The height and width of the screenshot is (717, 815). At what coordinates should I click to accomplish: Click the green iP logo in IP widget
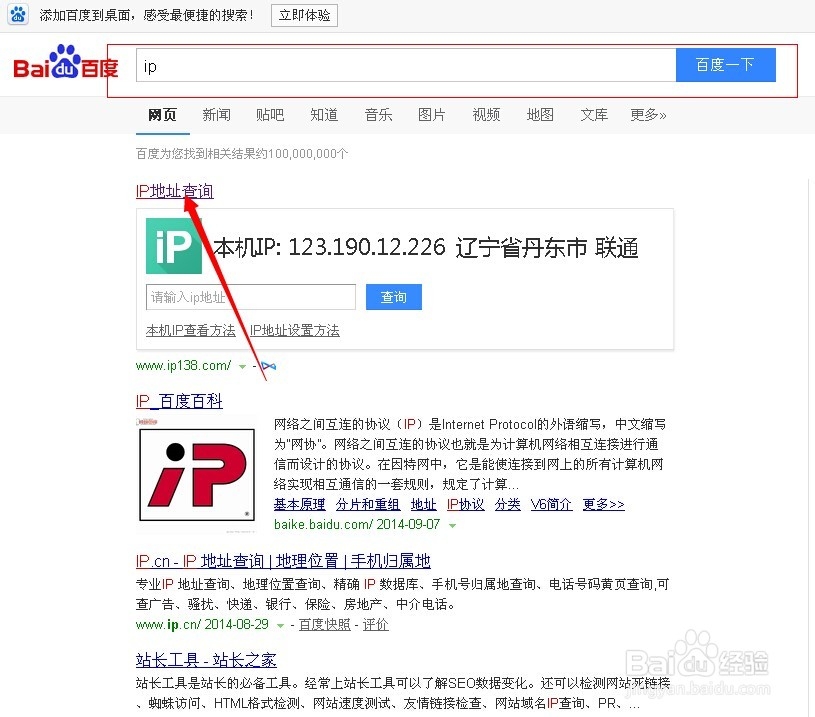click(174, 246)
